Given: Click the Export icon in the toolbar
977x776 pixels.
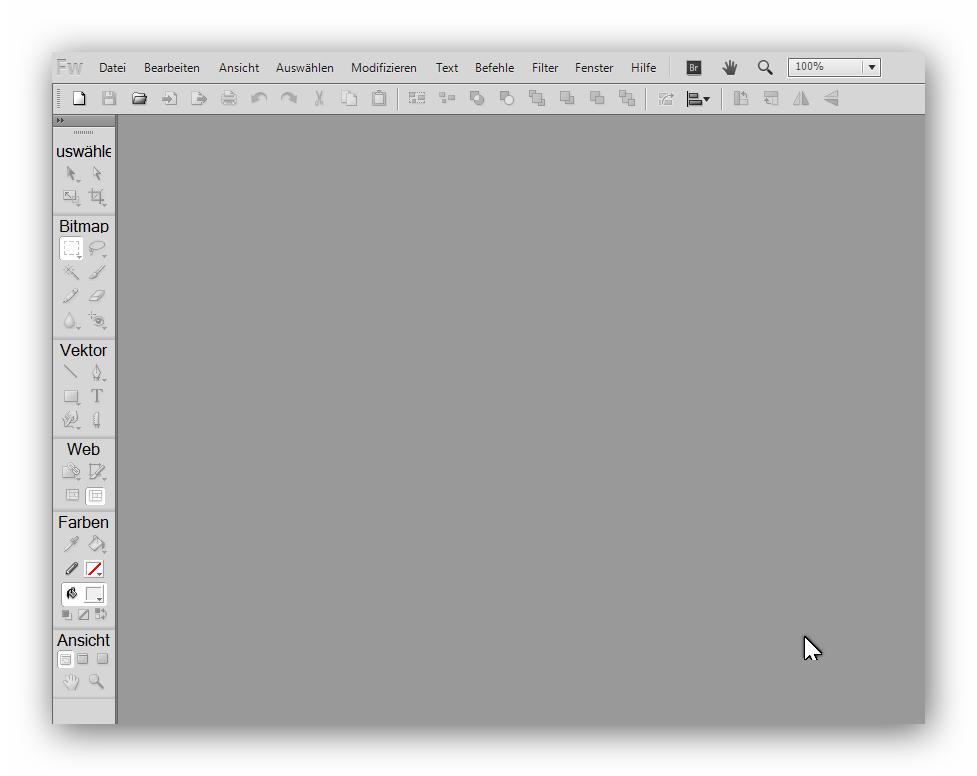Looking at the screenshot, I should pyautogui.click(x=199, y=98).
